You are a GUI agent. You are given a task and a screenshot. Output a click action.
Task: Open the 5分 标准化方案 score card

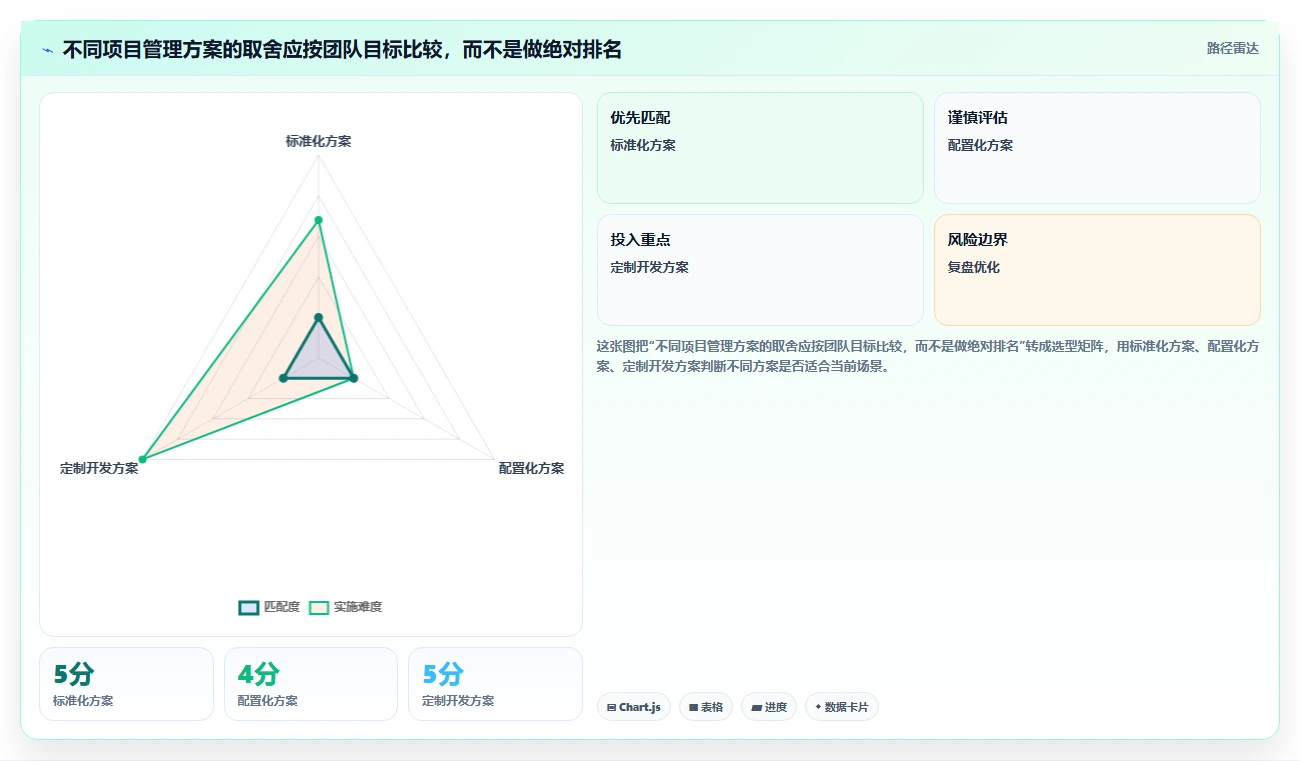126,684
